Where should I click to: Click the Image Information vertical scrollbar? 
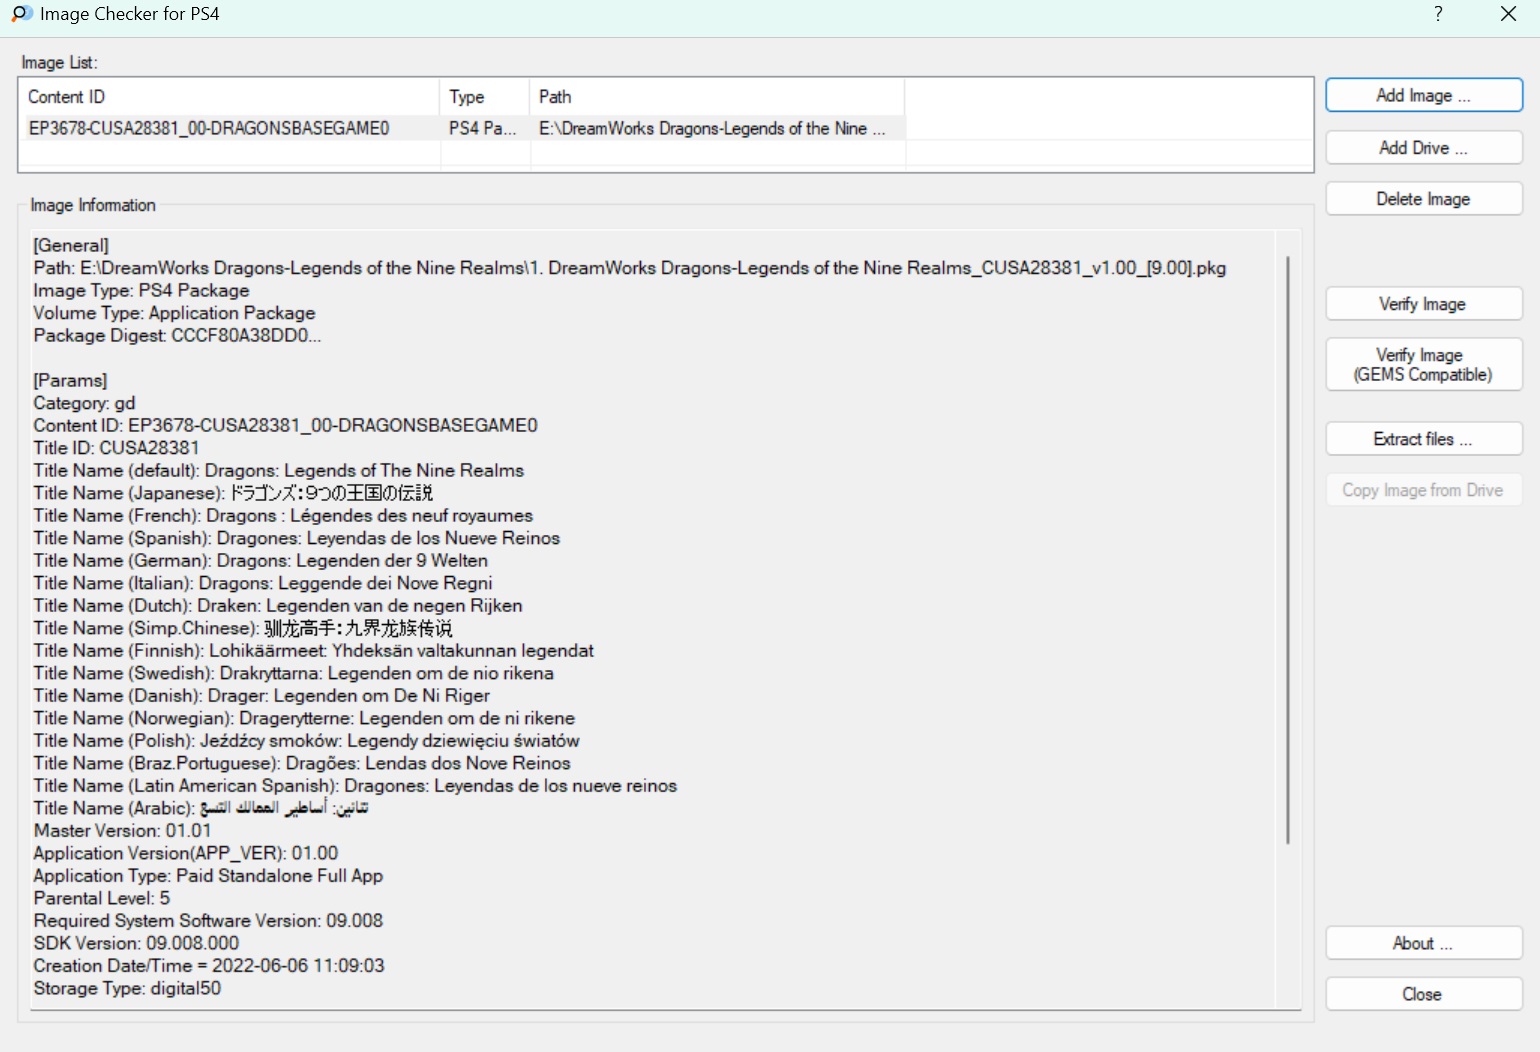(1287, 550)
